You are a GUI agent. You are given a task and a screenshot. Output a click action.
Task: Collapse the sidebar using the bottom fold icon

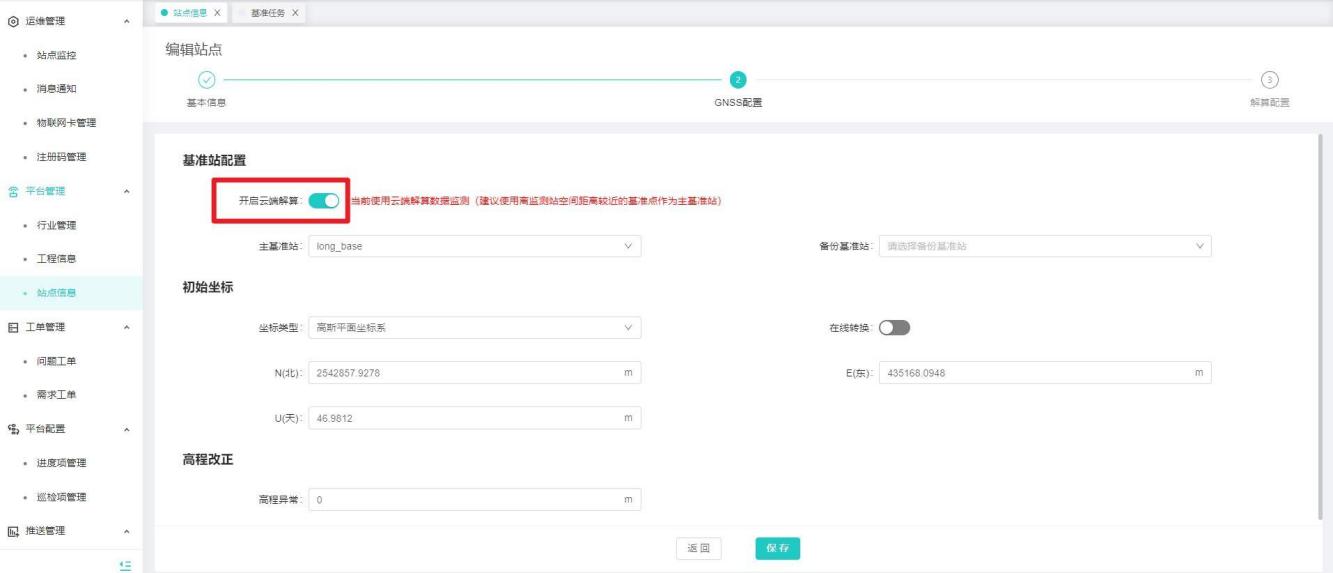pyautogui.click(x=125, y=565)
